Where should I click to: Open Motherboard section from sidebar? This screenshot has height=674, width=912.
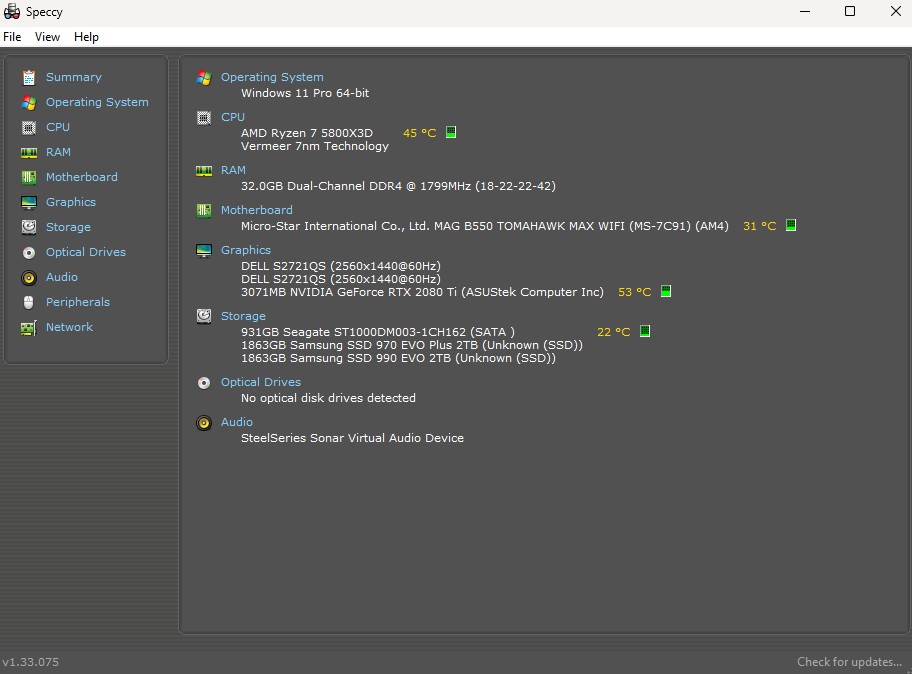[x=81, y=177]
